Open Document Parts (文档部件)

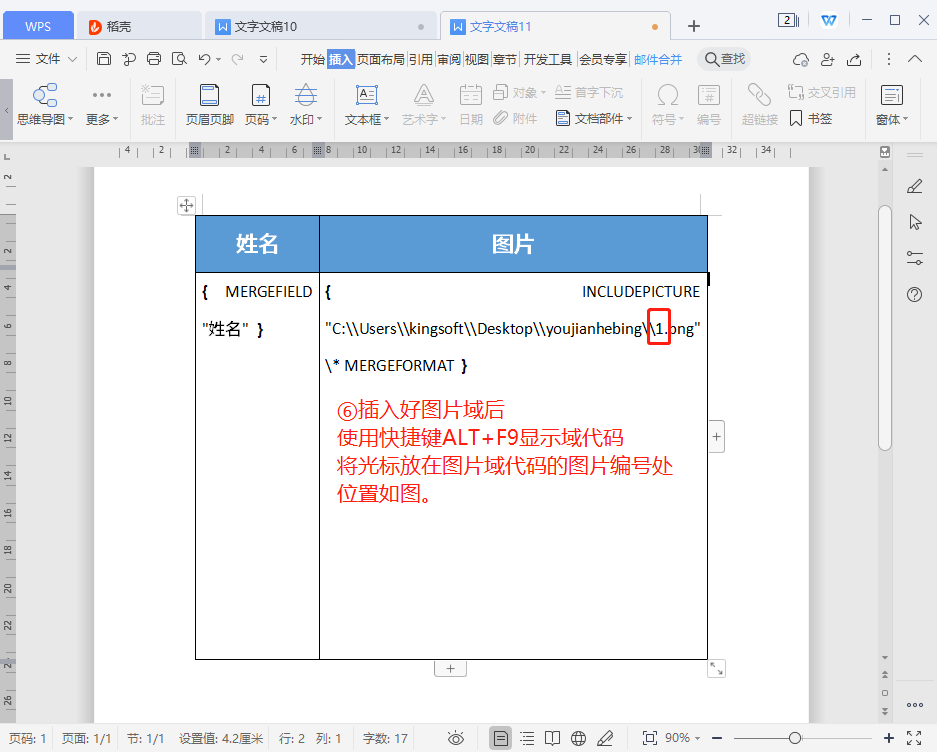pyautogui.click(x=593, y=118)
